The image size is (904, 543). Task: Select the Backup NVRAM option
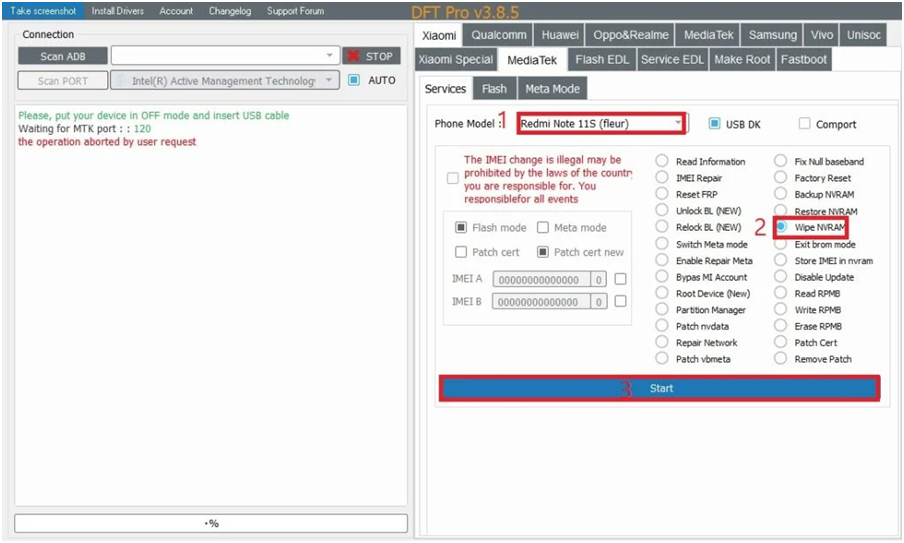point(781,194)
